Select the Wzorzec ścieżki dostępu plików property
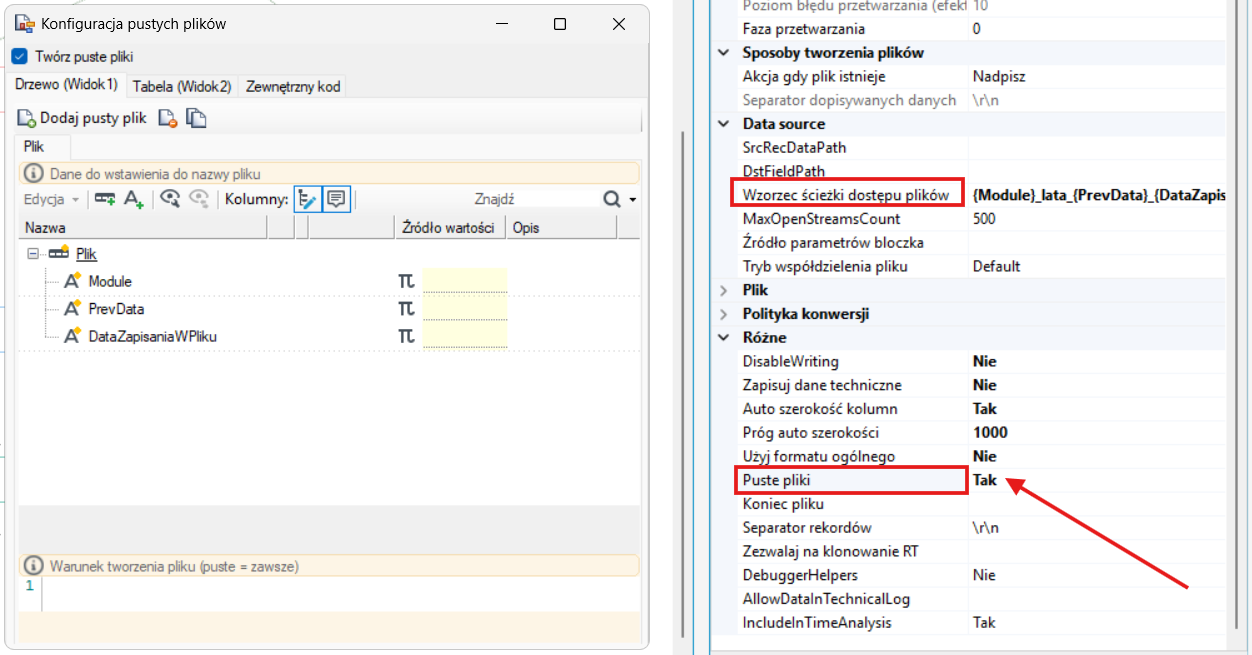The image size is (1252, 655). tap(846, 195)
